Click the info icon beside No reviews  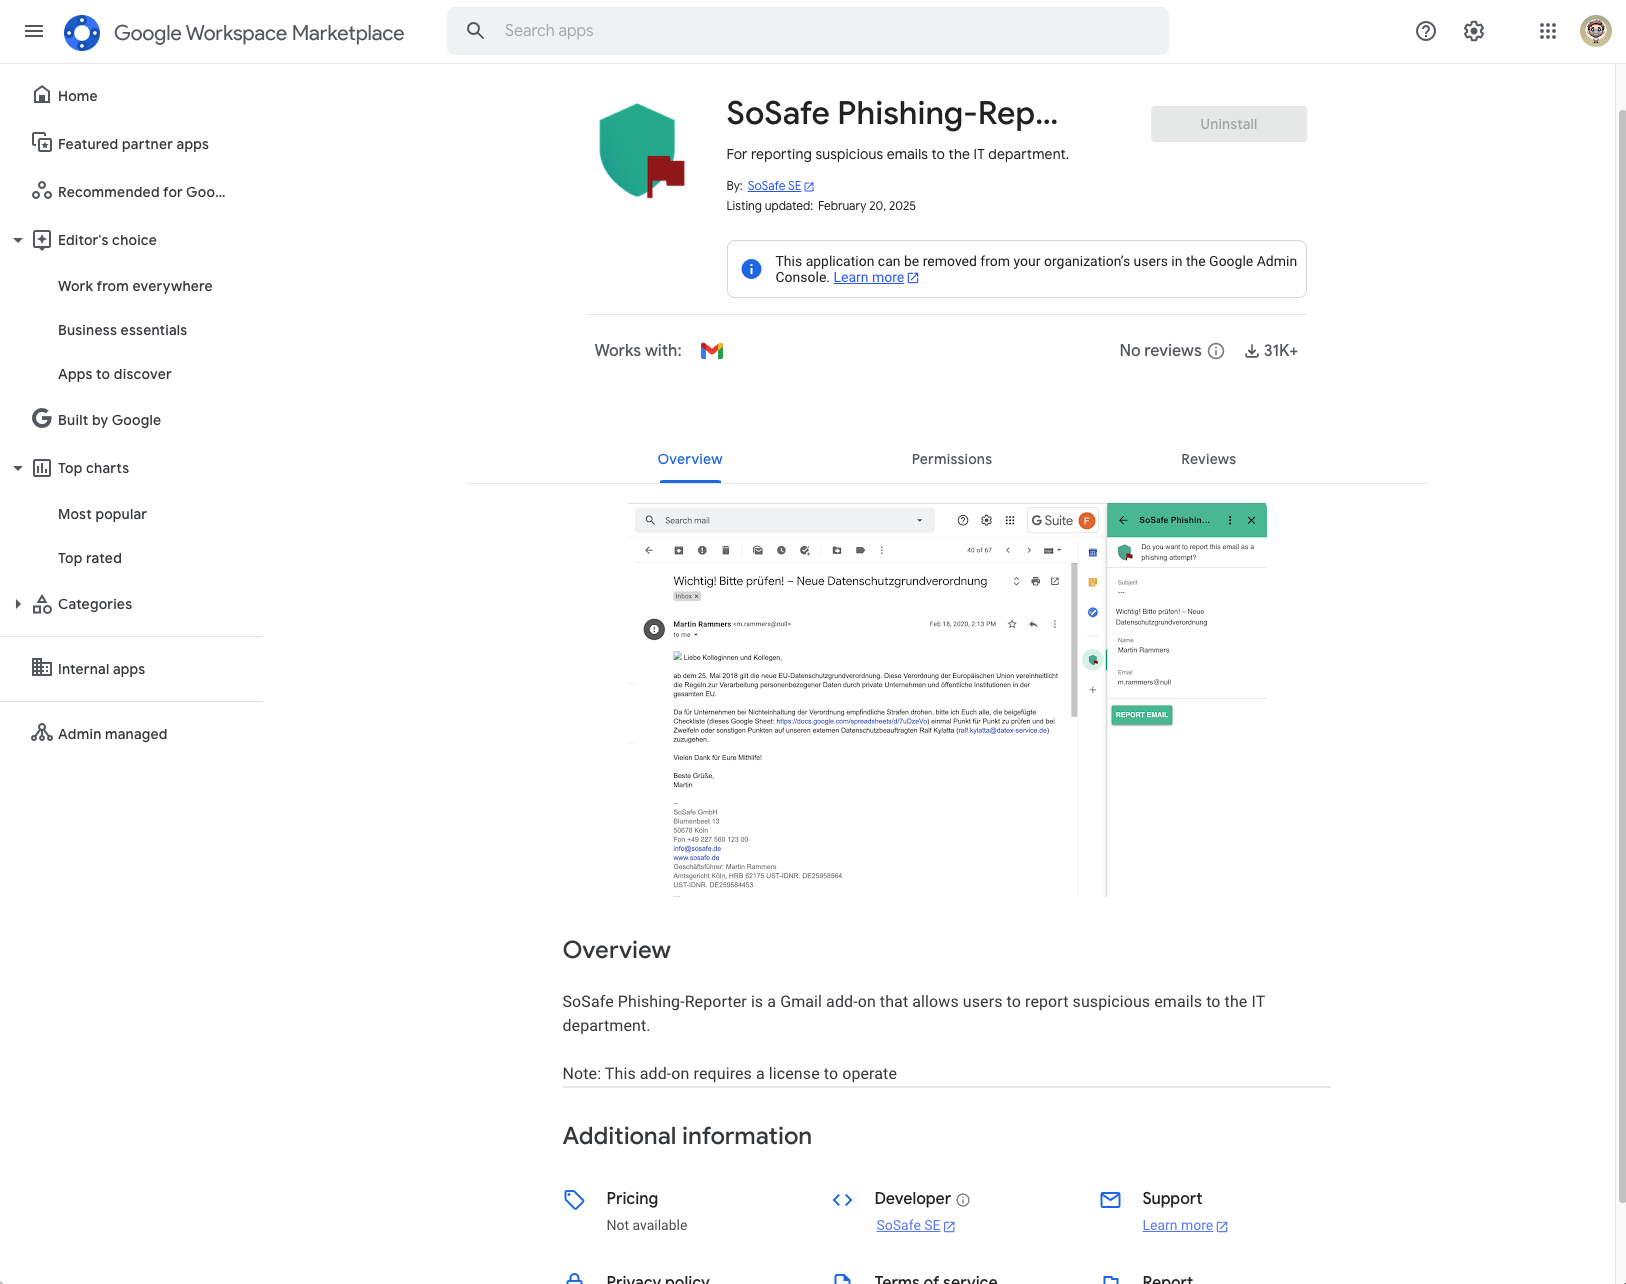[1216, 351]
